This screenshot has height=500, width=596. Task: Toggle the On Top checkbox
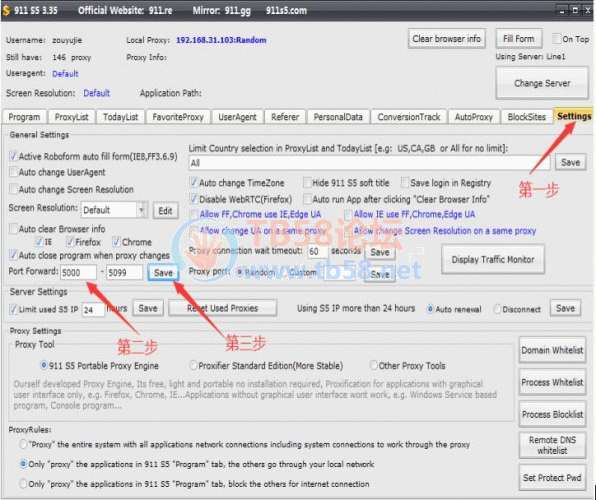[x=557, y=39]
